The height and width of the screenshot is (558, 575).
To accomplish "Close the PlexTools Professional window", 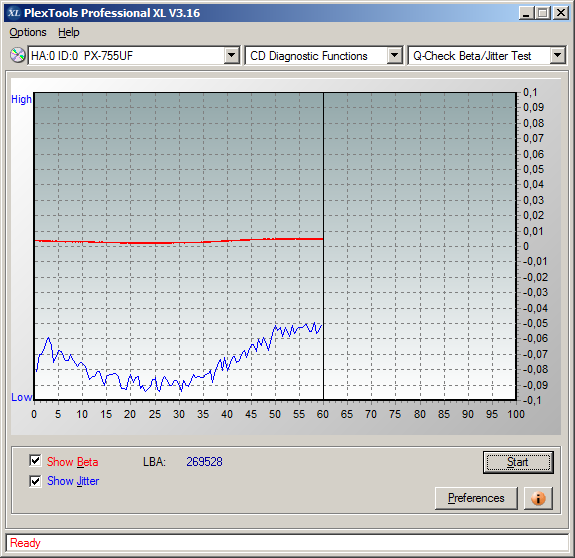I will tap(561, 13).
